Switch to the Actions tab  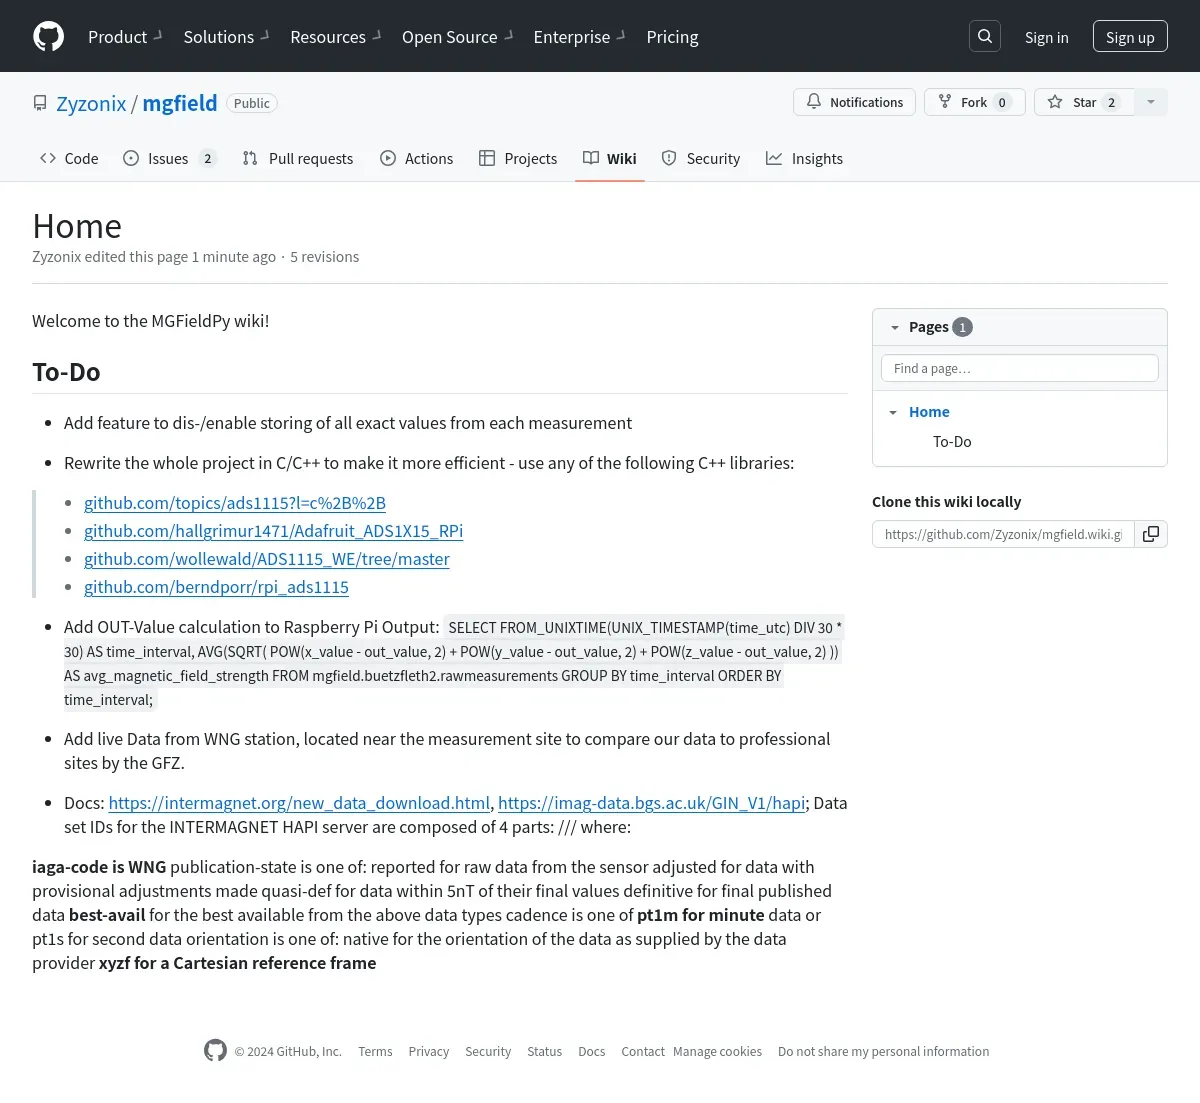(x=417, y=158)
